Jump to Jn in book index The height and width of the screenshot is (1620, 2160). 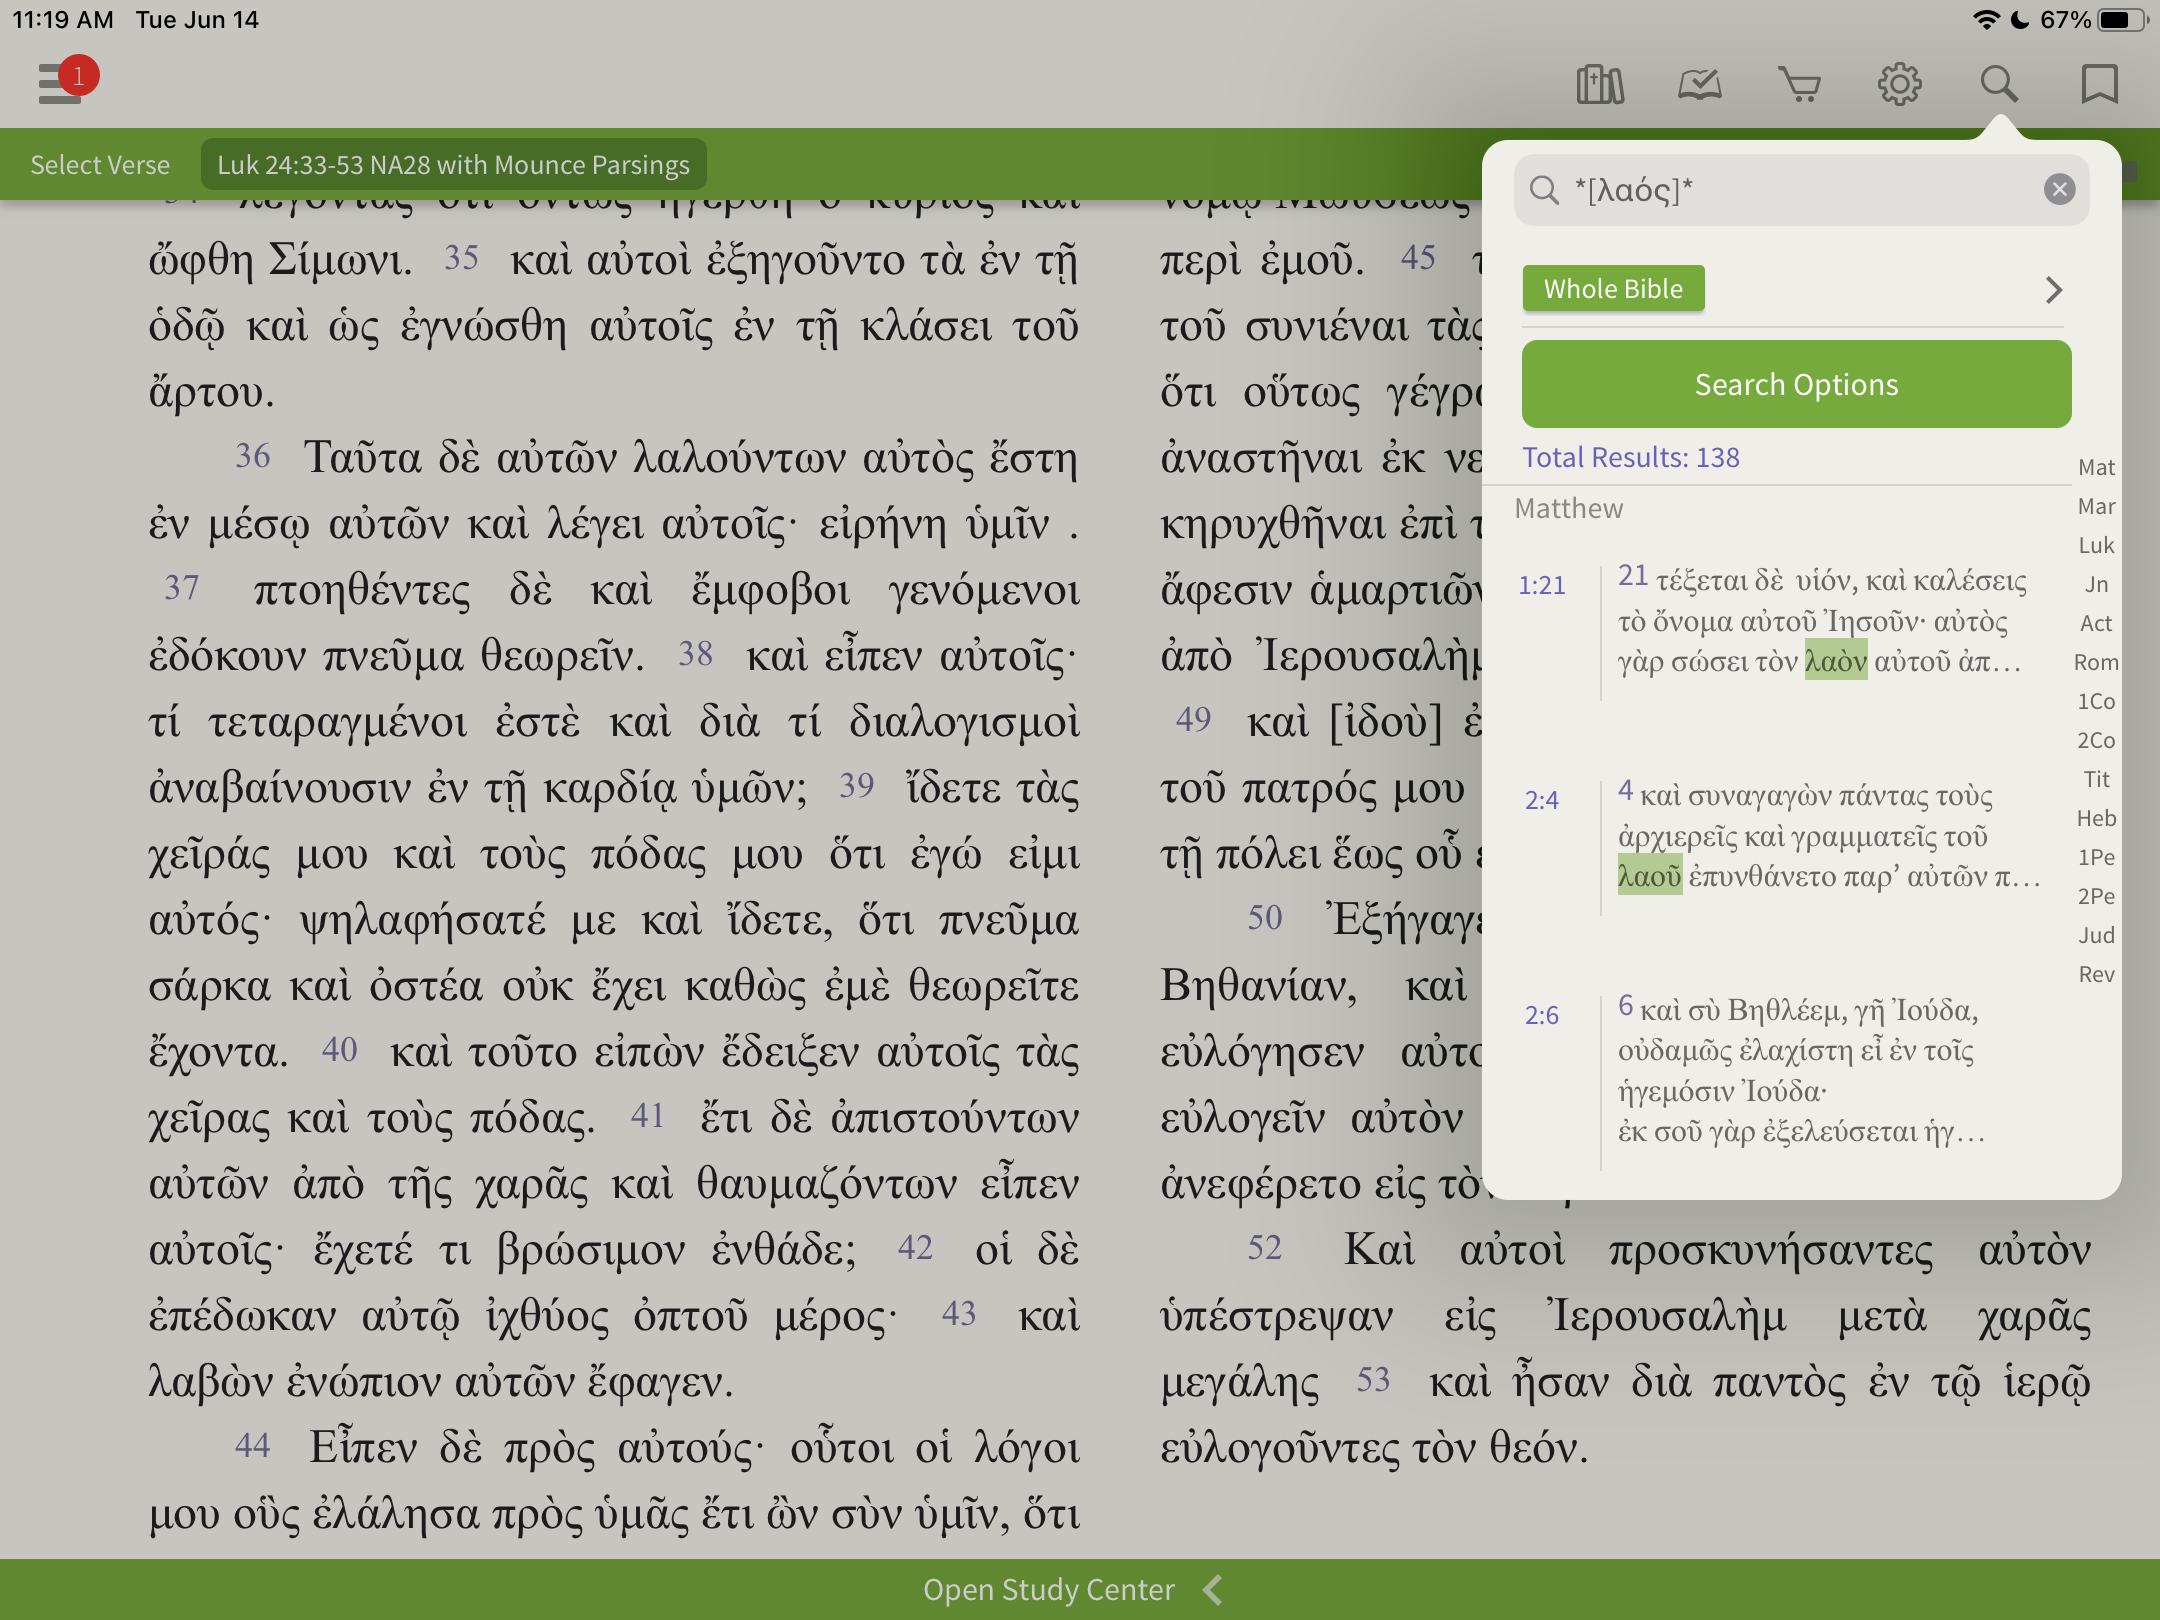click(2096, 584)
